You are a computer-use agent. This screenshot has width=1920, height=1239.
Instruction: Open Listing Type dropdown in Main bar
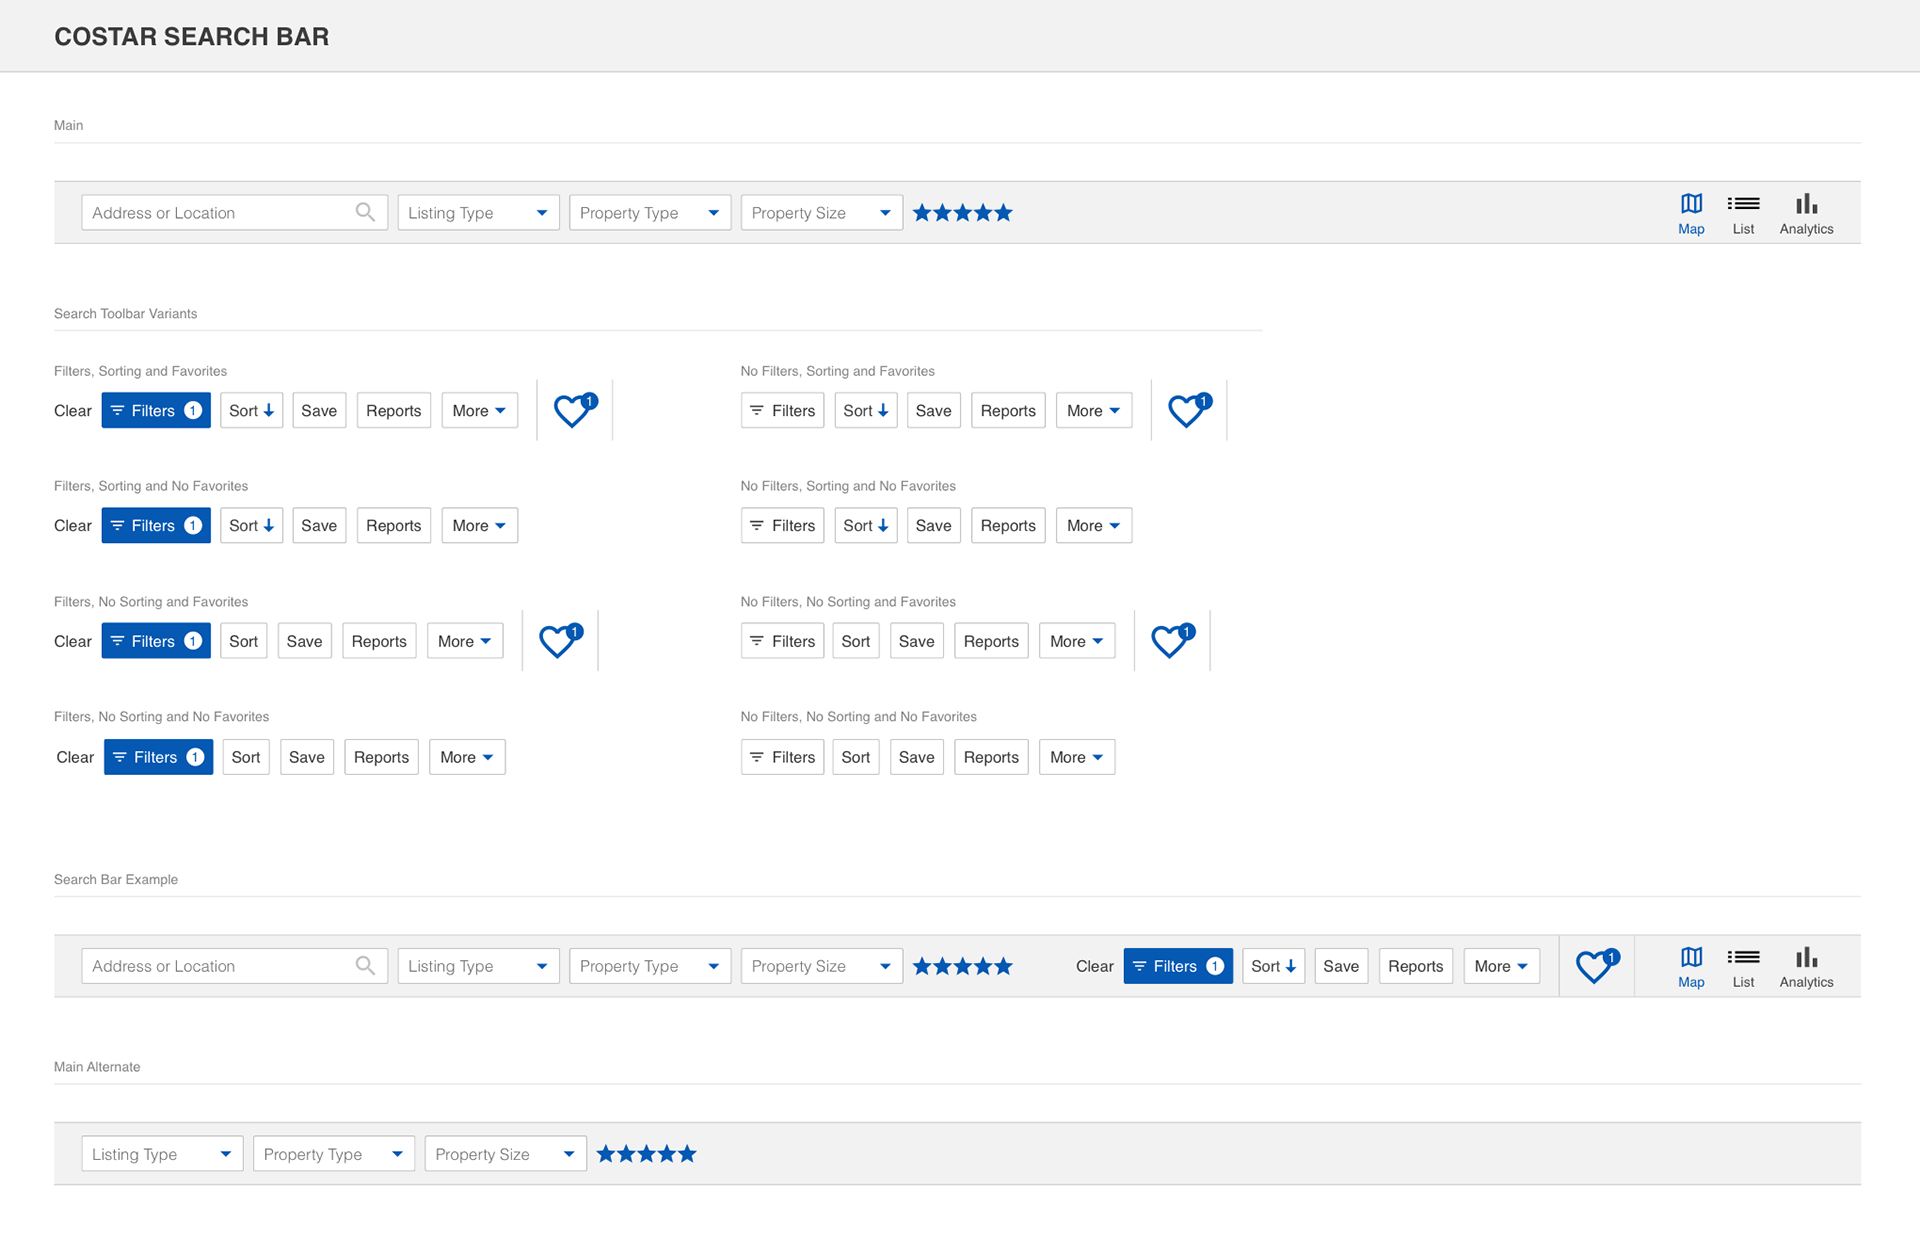(478, 213)
